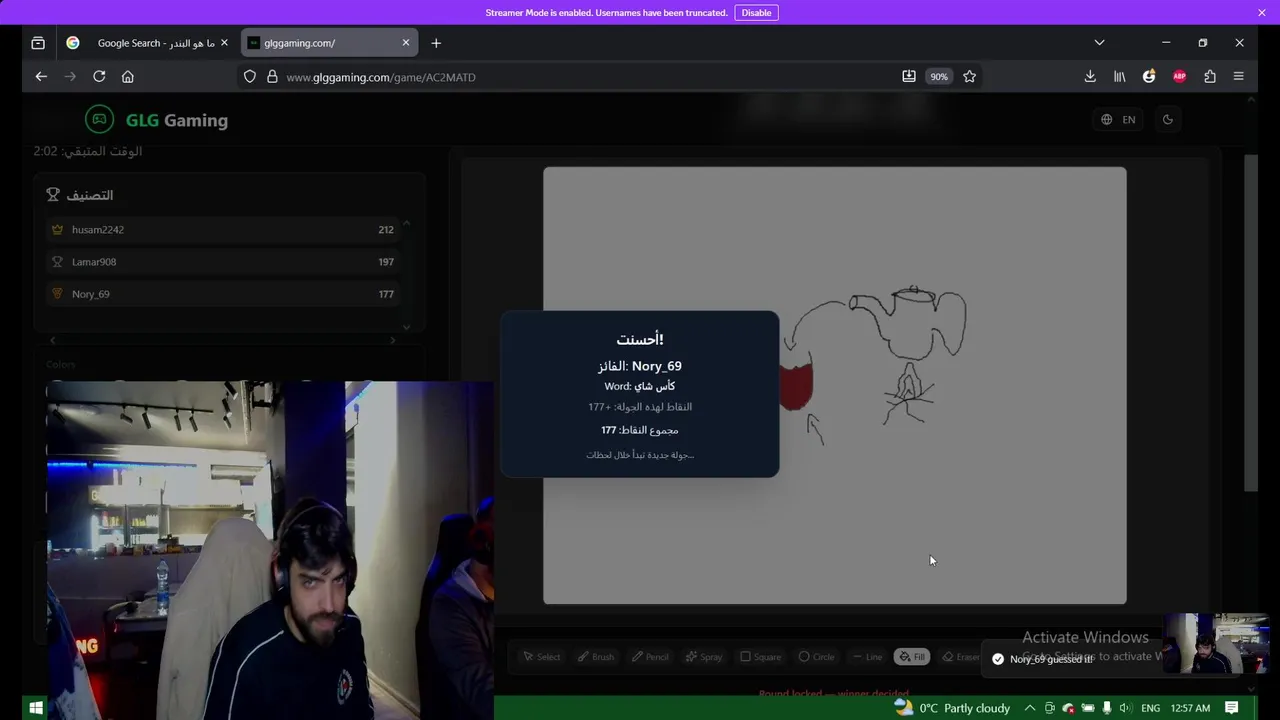Viewport: 1280px width, 720px height.
Task: Open the weather widget 0°C
Action: 951,708
